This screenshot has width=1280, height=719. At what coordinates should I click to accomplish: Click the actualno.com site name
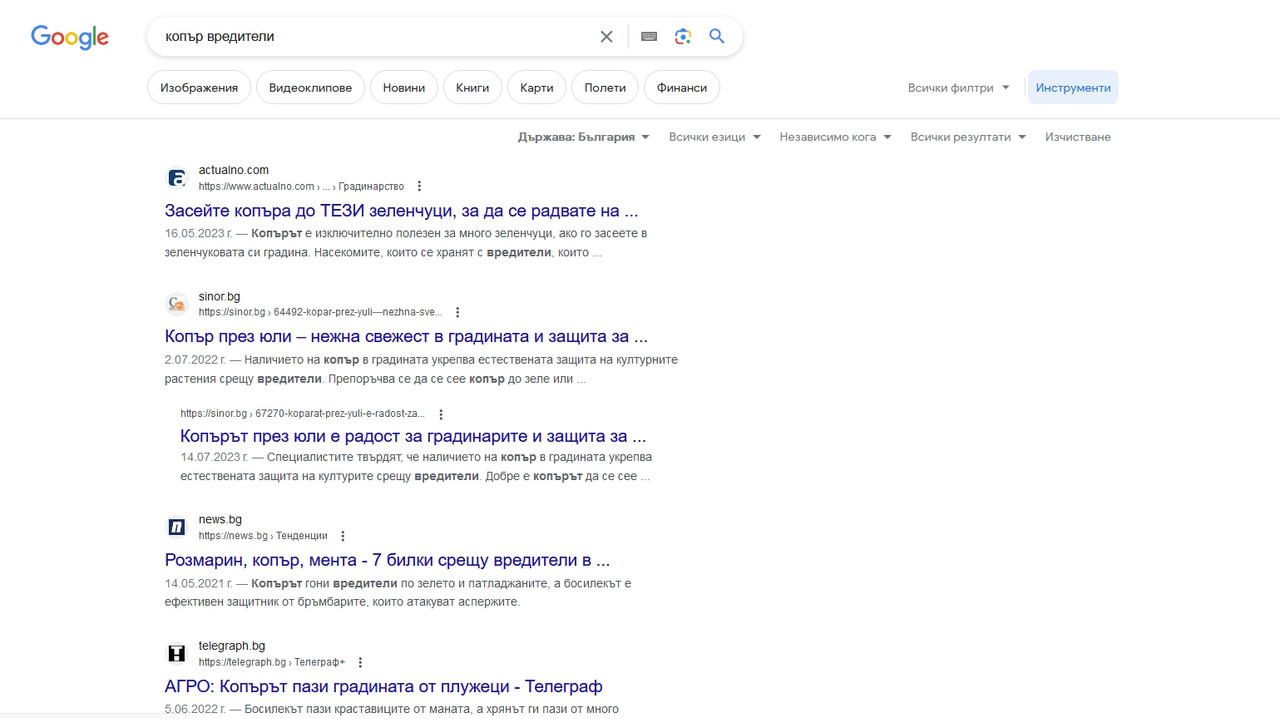pyautogui.click(x=233, y=170)
